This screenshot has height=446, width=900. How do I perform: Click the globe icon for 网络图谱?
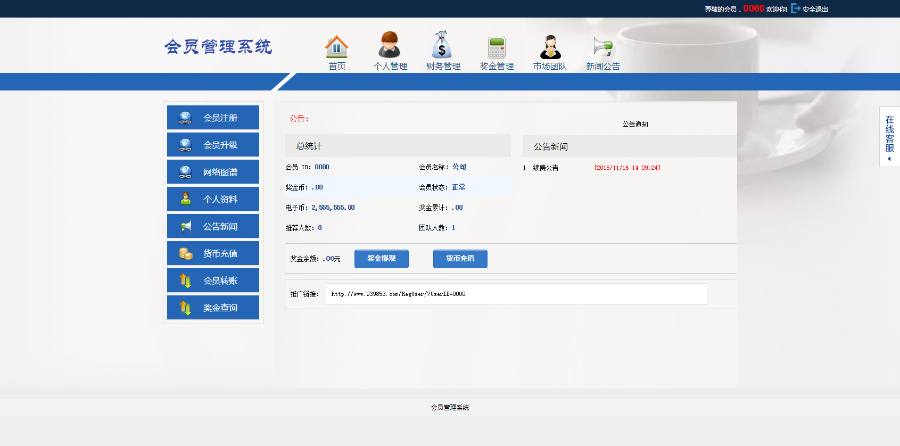tap(185, 172)
